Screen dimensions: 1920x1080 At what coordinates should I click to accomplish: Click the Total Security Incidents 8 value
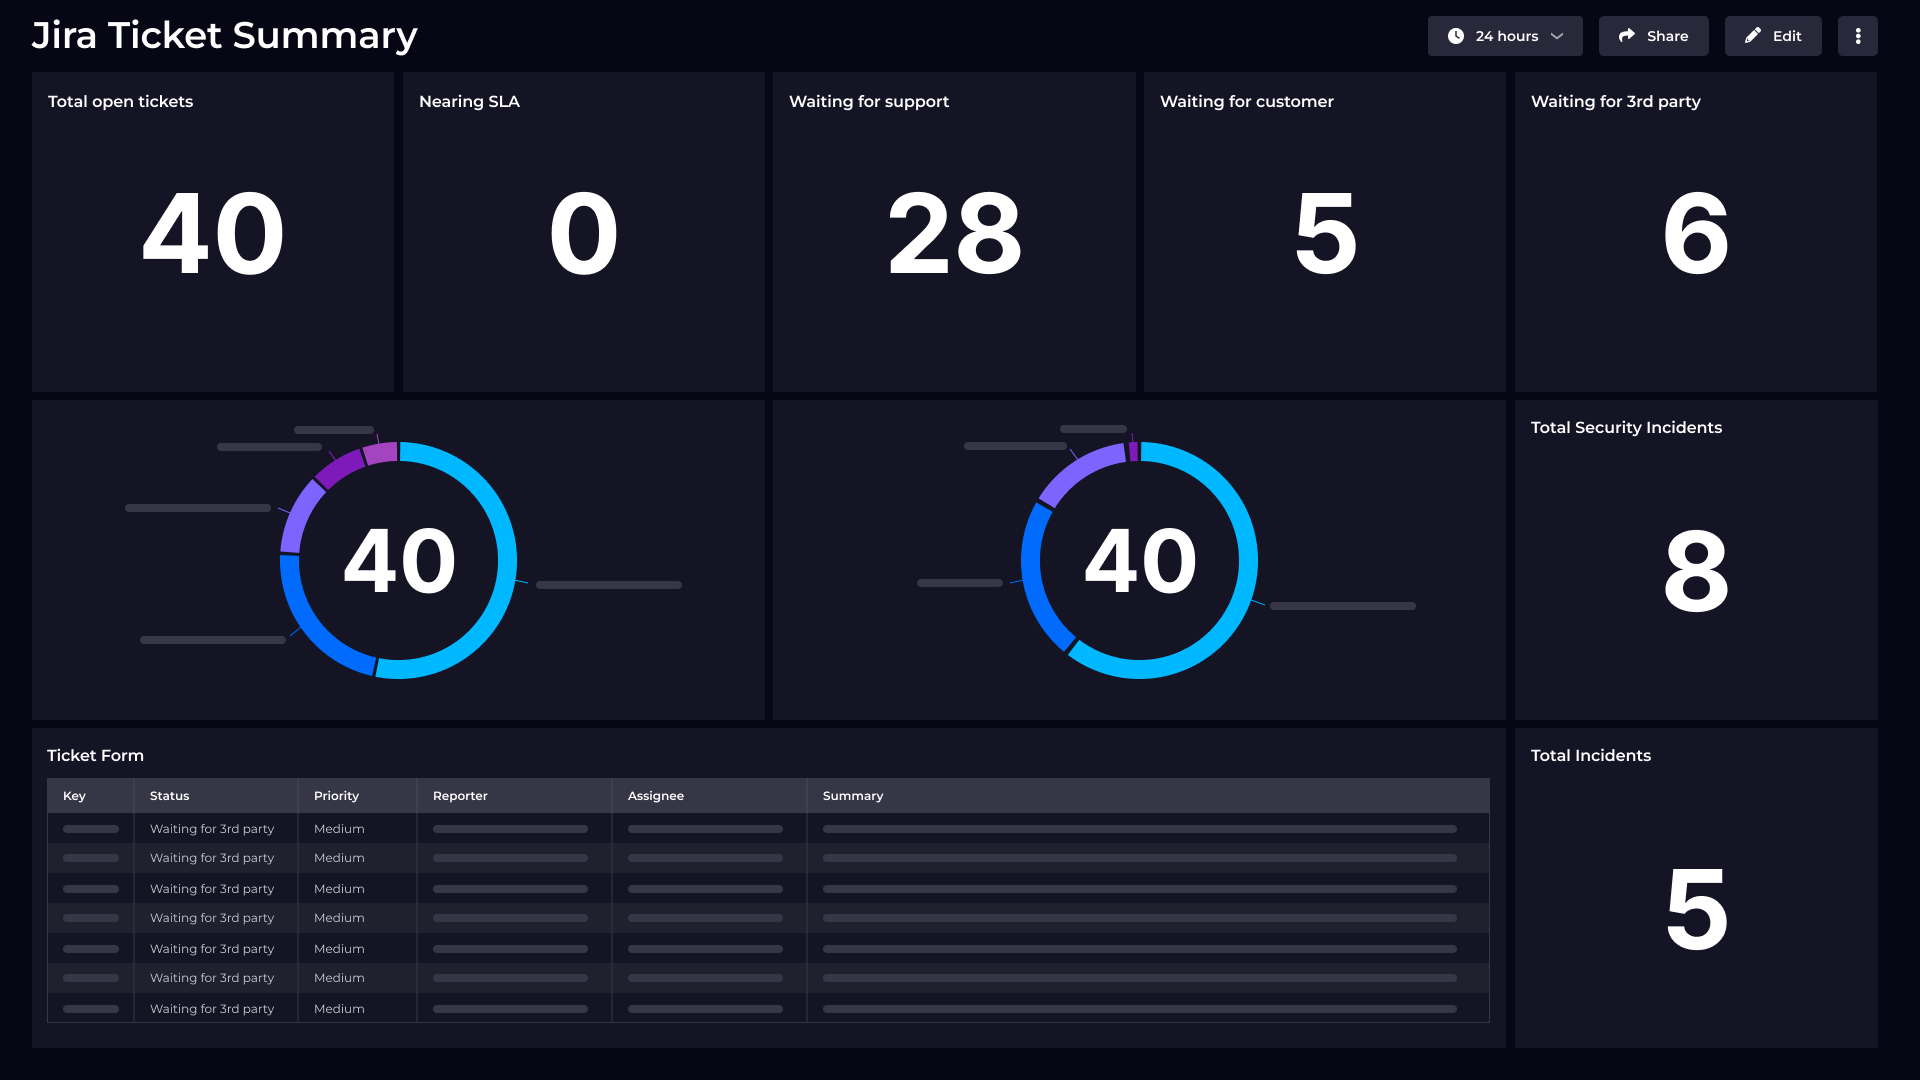coord(1696,571)
